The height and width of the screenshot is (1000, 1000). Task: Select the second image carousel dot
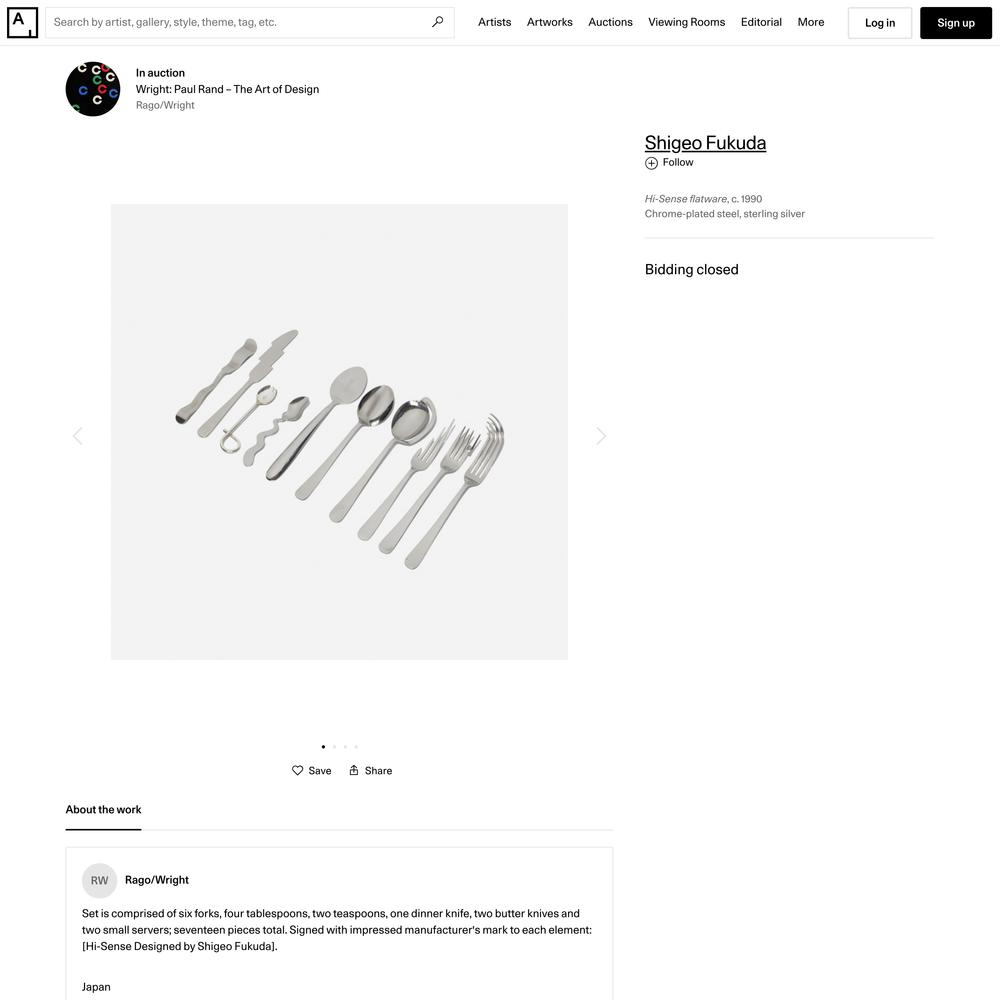(x=334, y=747)
